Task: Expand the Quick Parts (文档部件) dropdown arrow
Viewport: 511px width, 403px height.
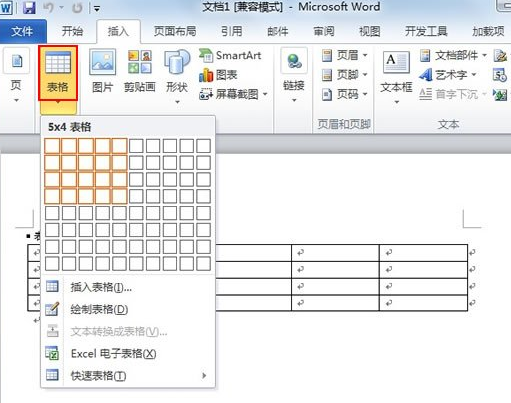Action: 484,55
